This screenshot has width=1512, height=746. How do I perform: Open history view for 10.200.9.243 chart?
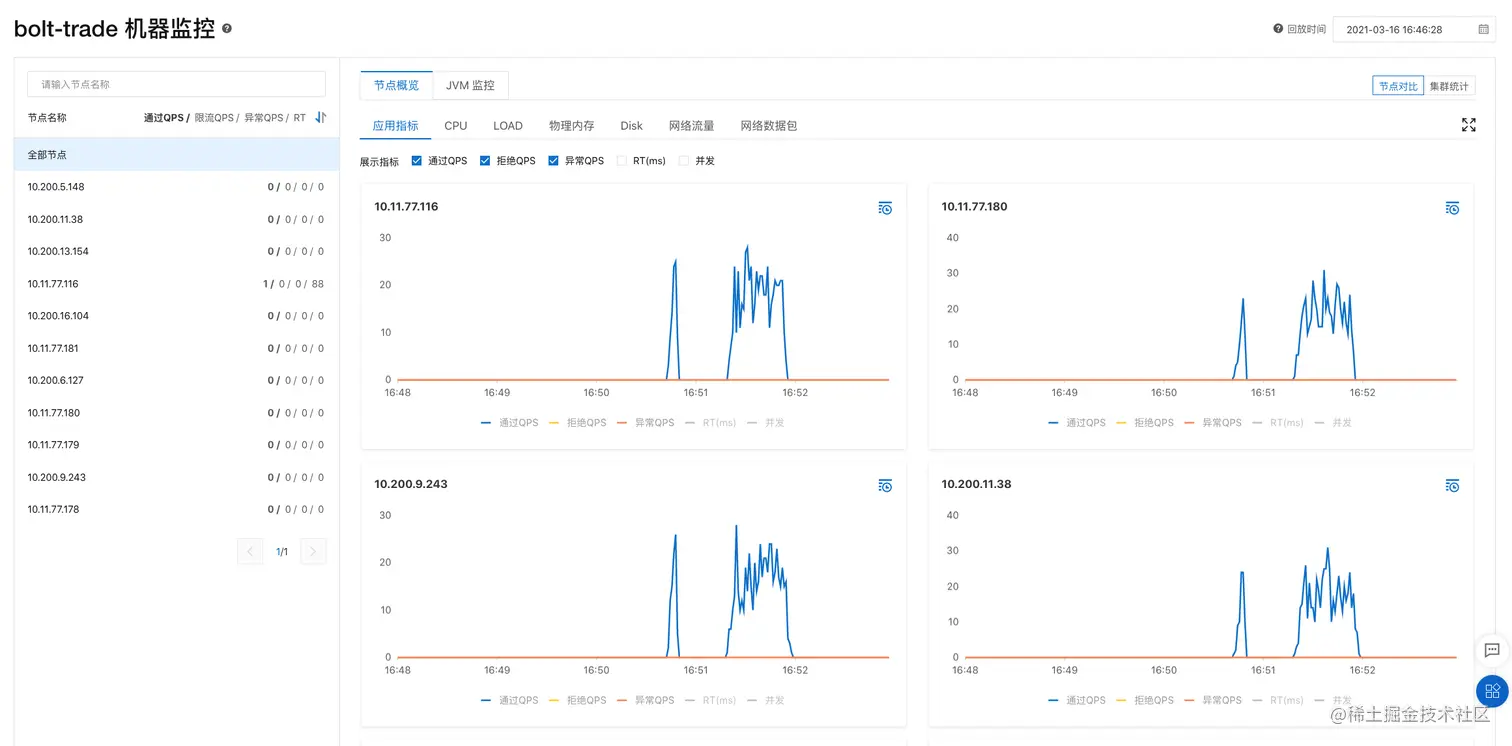(x=884, y=485)
